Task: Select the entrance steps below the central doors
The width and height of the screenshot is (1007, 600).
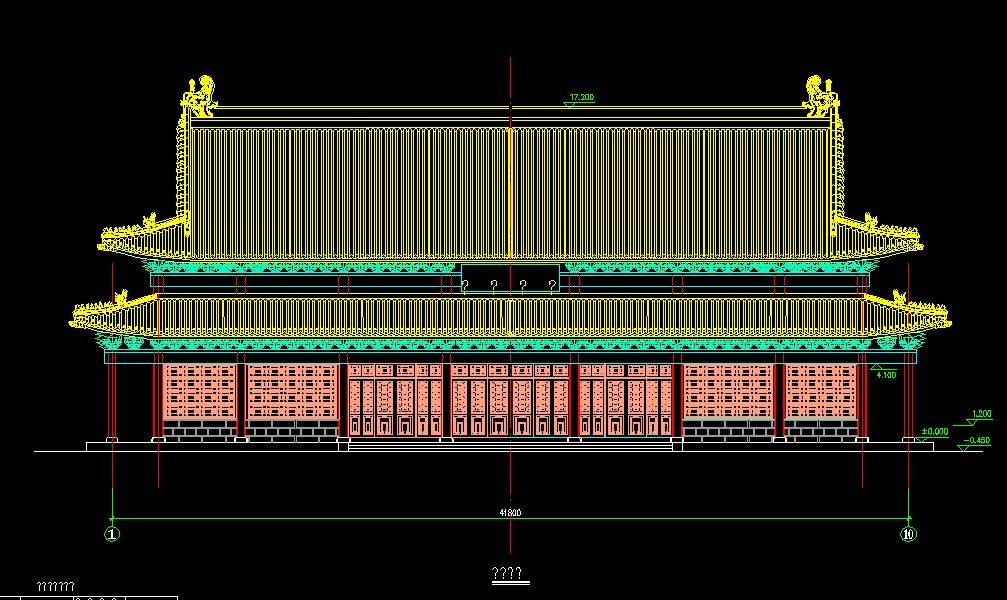Action: (510, 445)
